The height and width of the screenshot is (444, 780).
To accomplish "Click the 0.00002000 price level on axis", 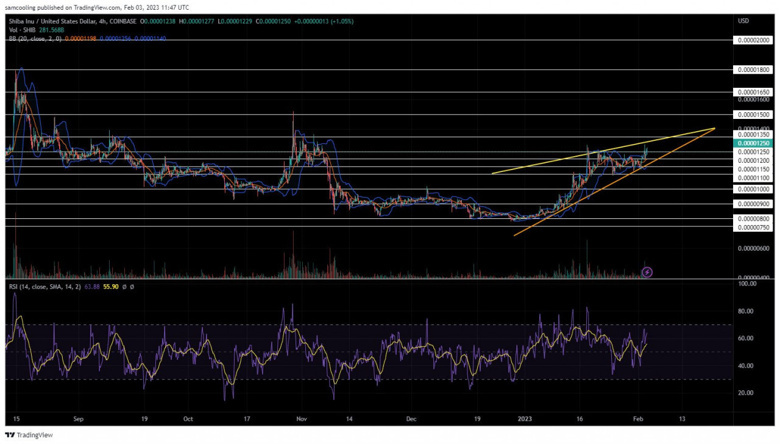I will coord(753,41).
